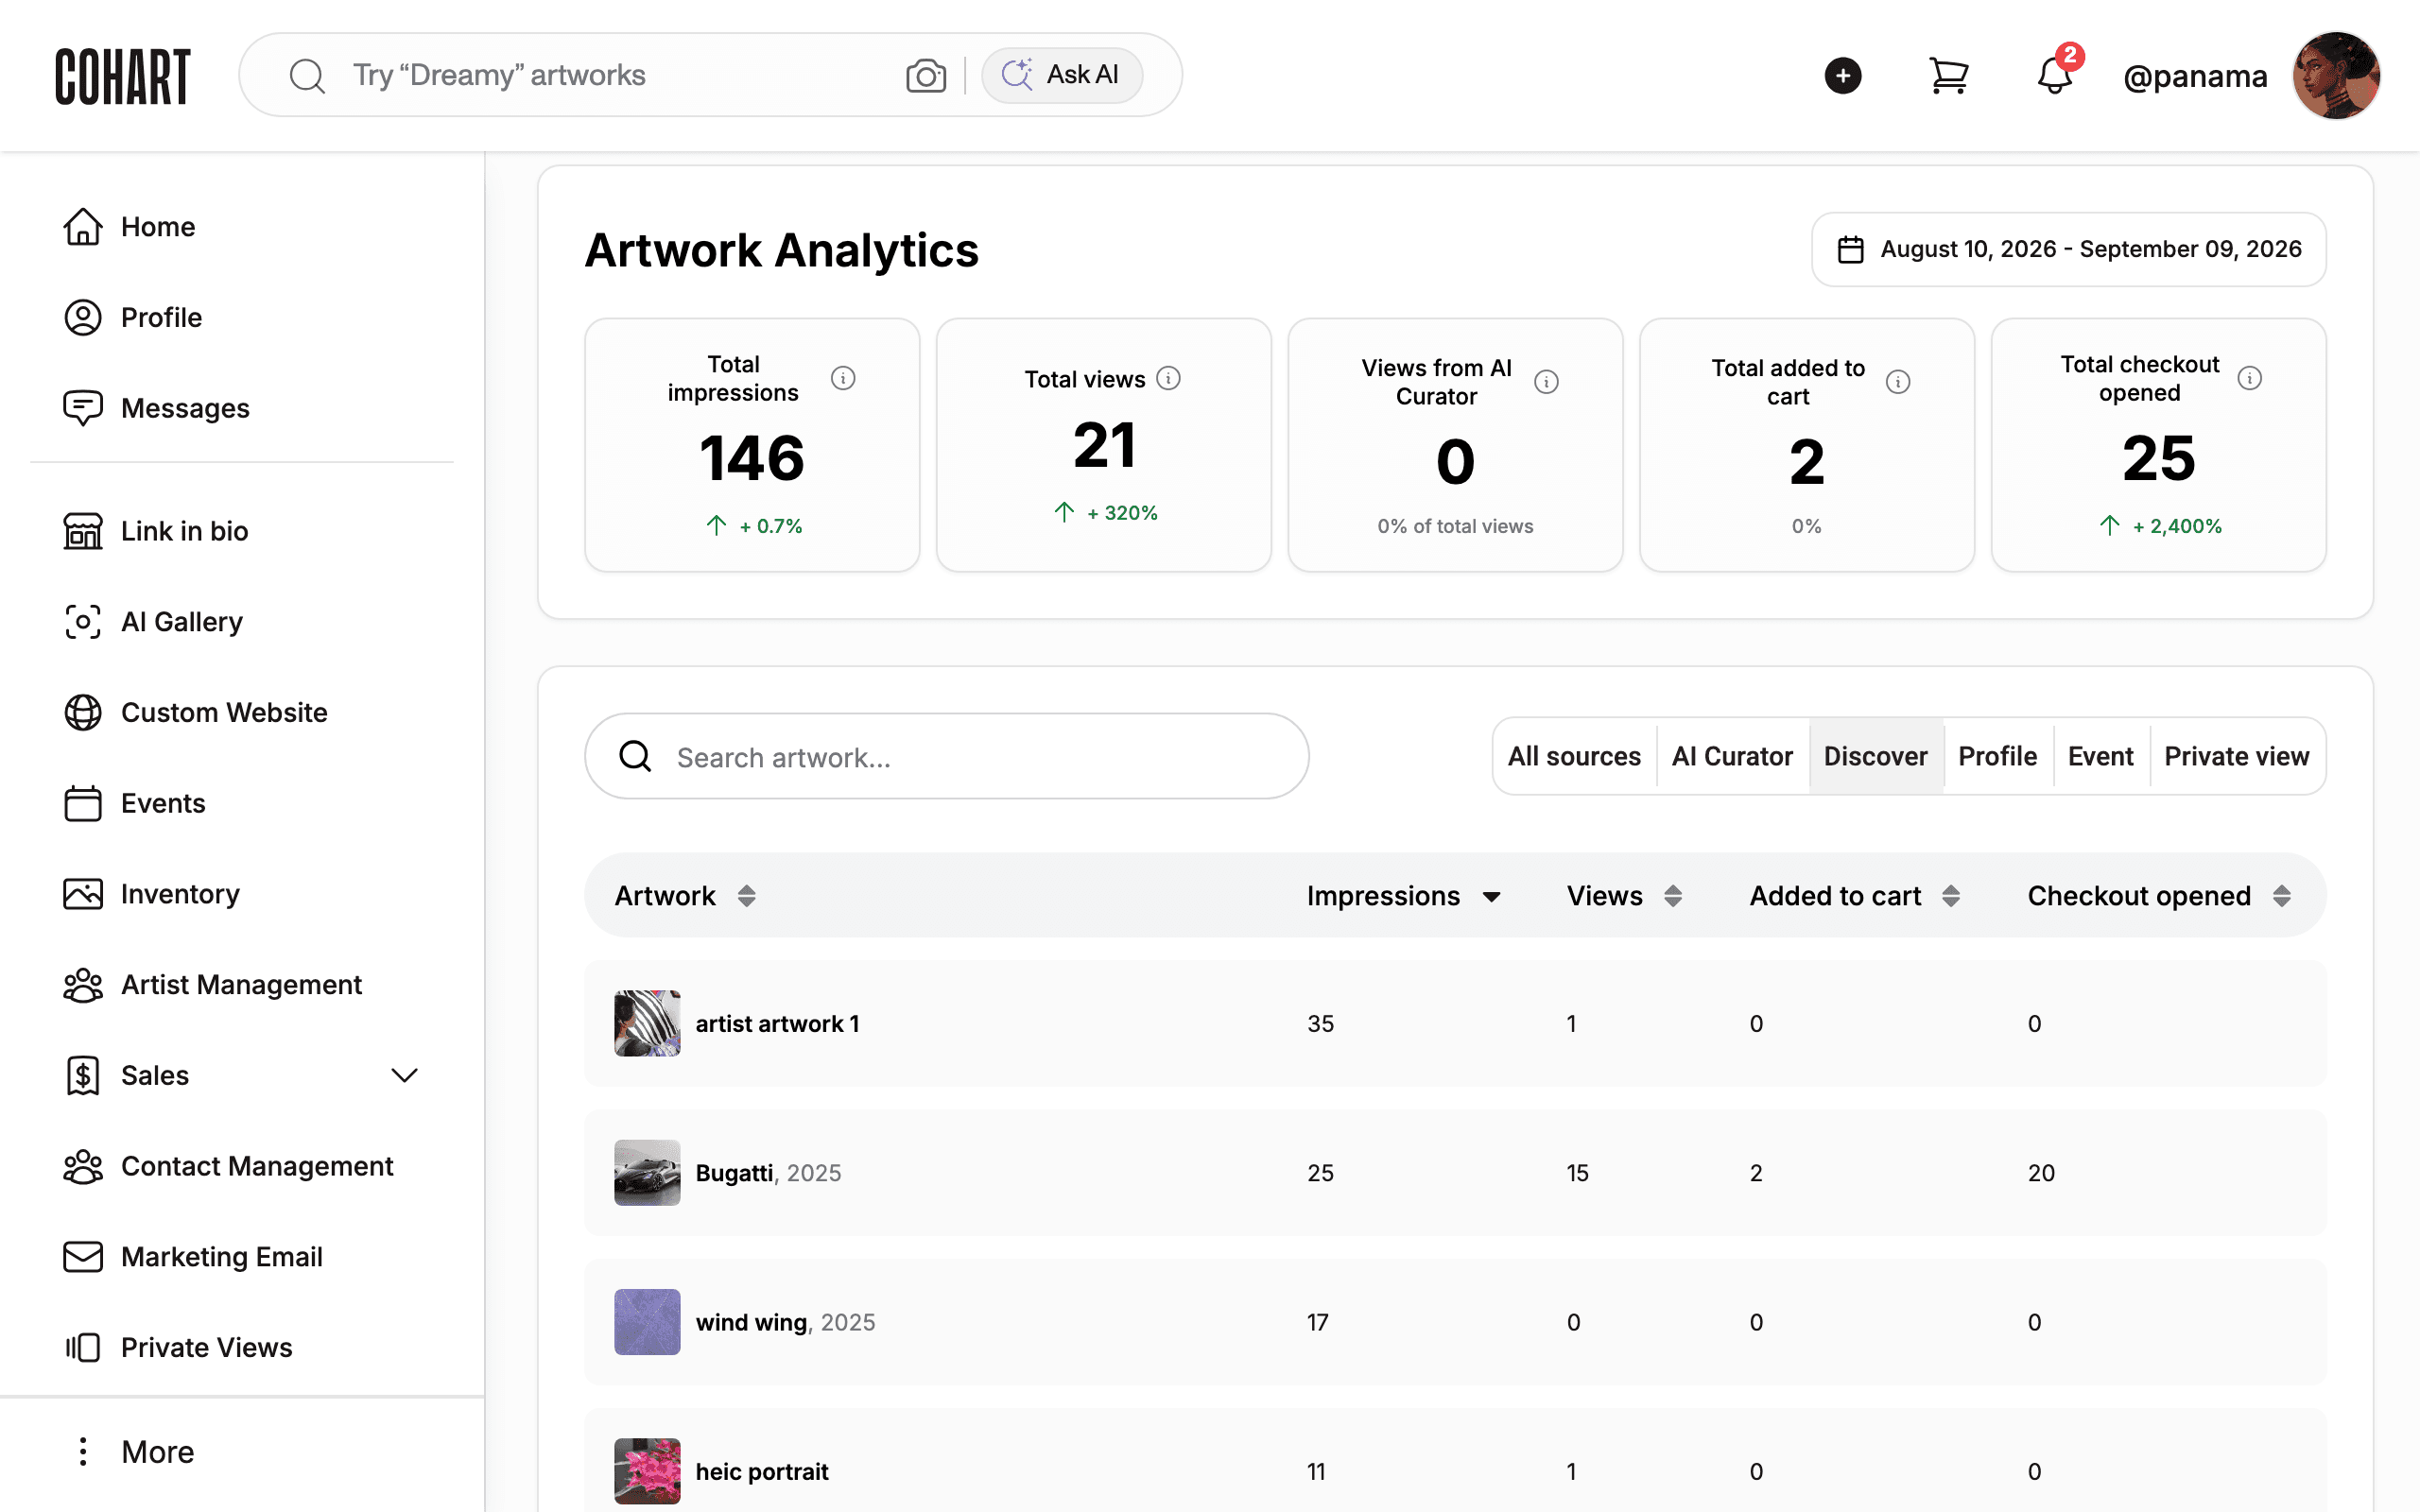Click the Custom Website globe icon
The width and height of the screenshot is (2420, 1512).
83,713
